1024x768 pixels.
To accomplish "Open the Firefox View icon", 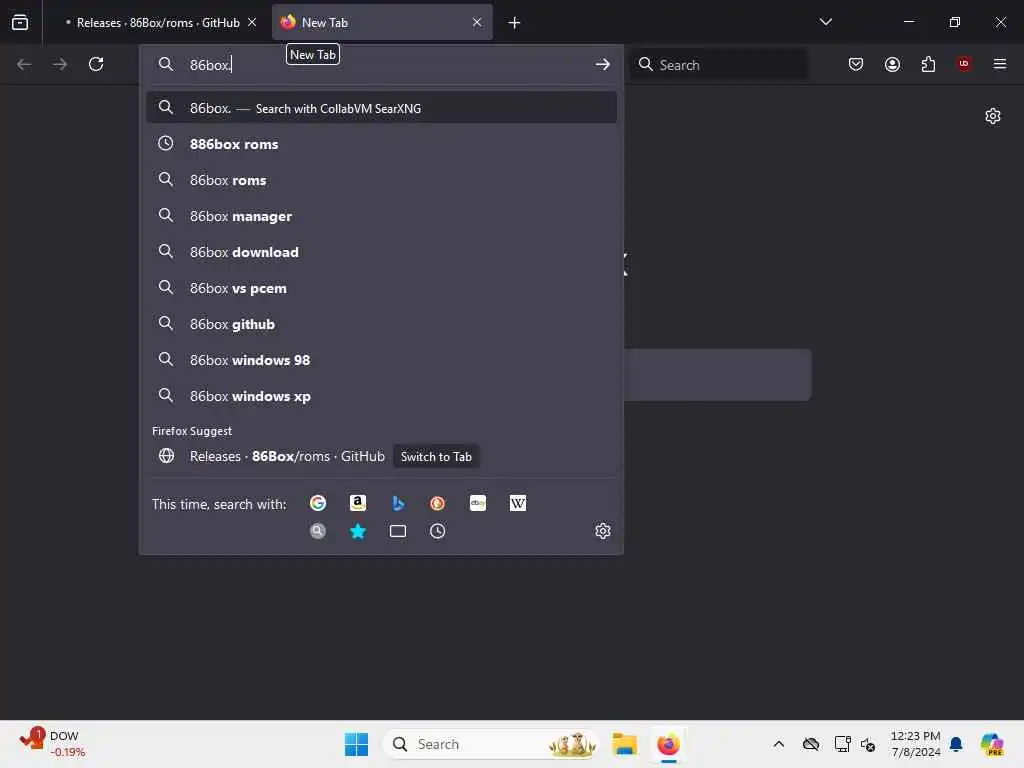I will click(20, 22).
